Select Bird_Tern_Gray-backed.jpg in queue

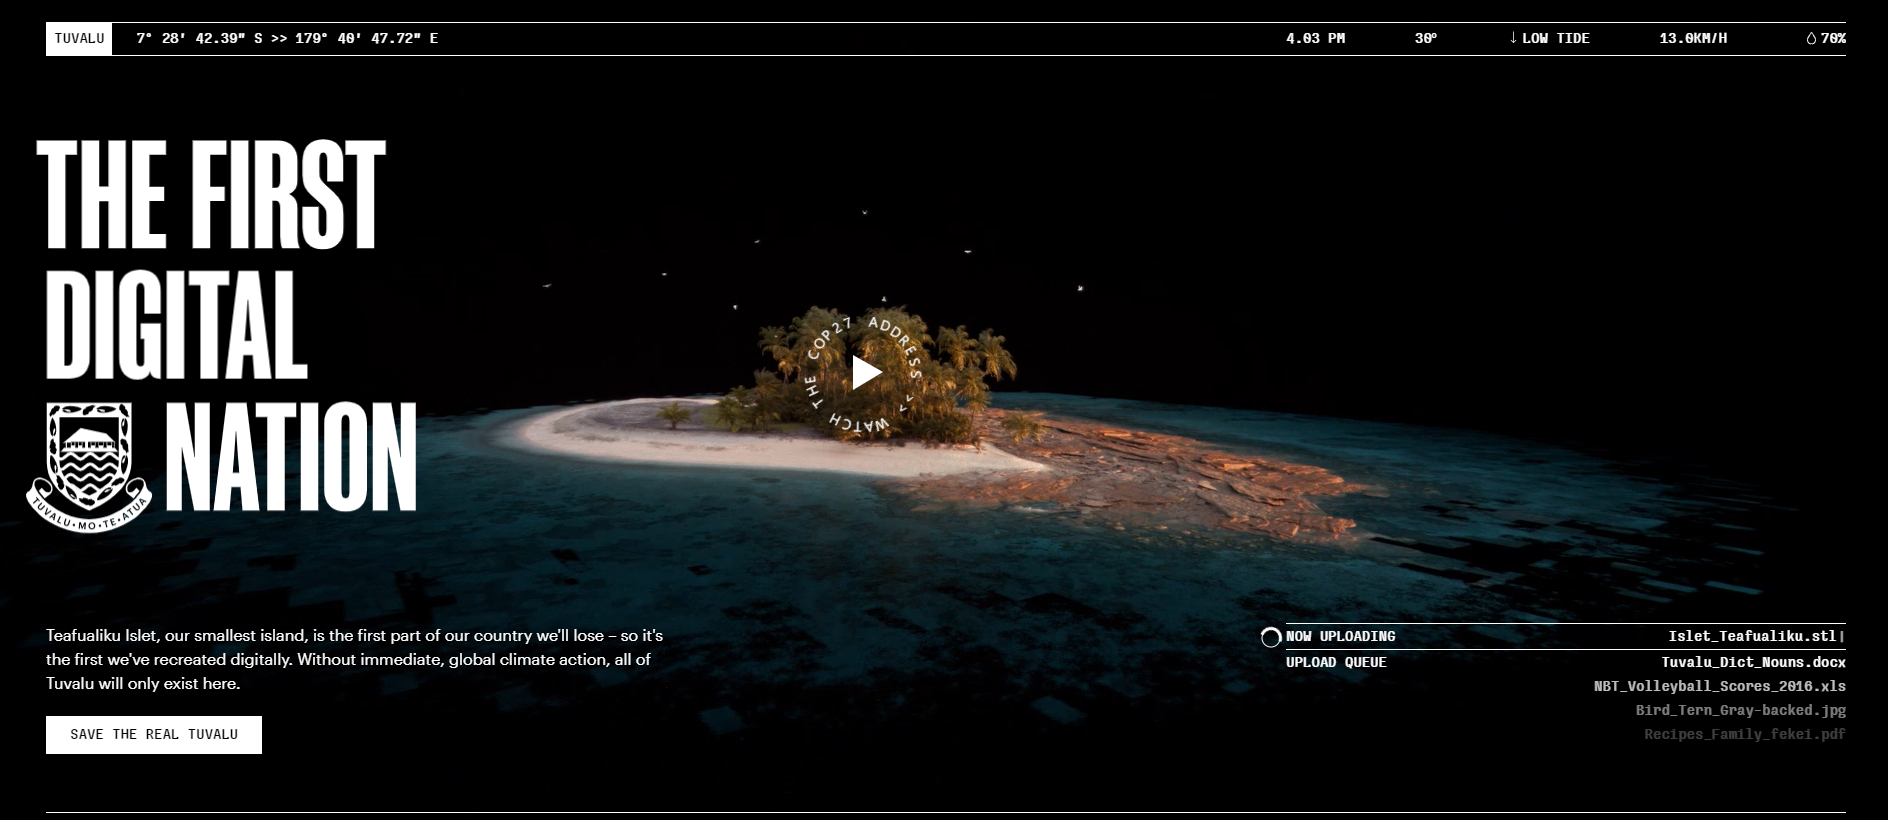point(1741,710)
